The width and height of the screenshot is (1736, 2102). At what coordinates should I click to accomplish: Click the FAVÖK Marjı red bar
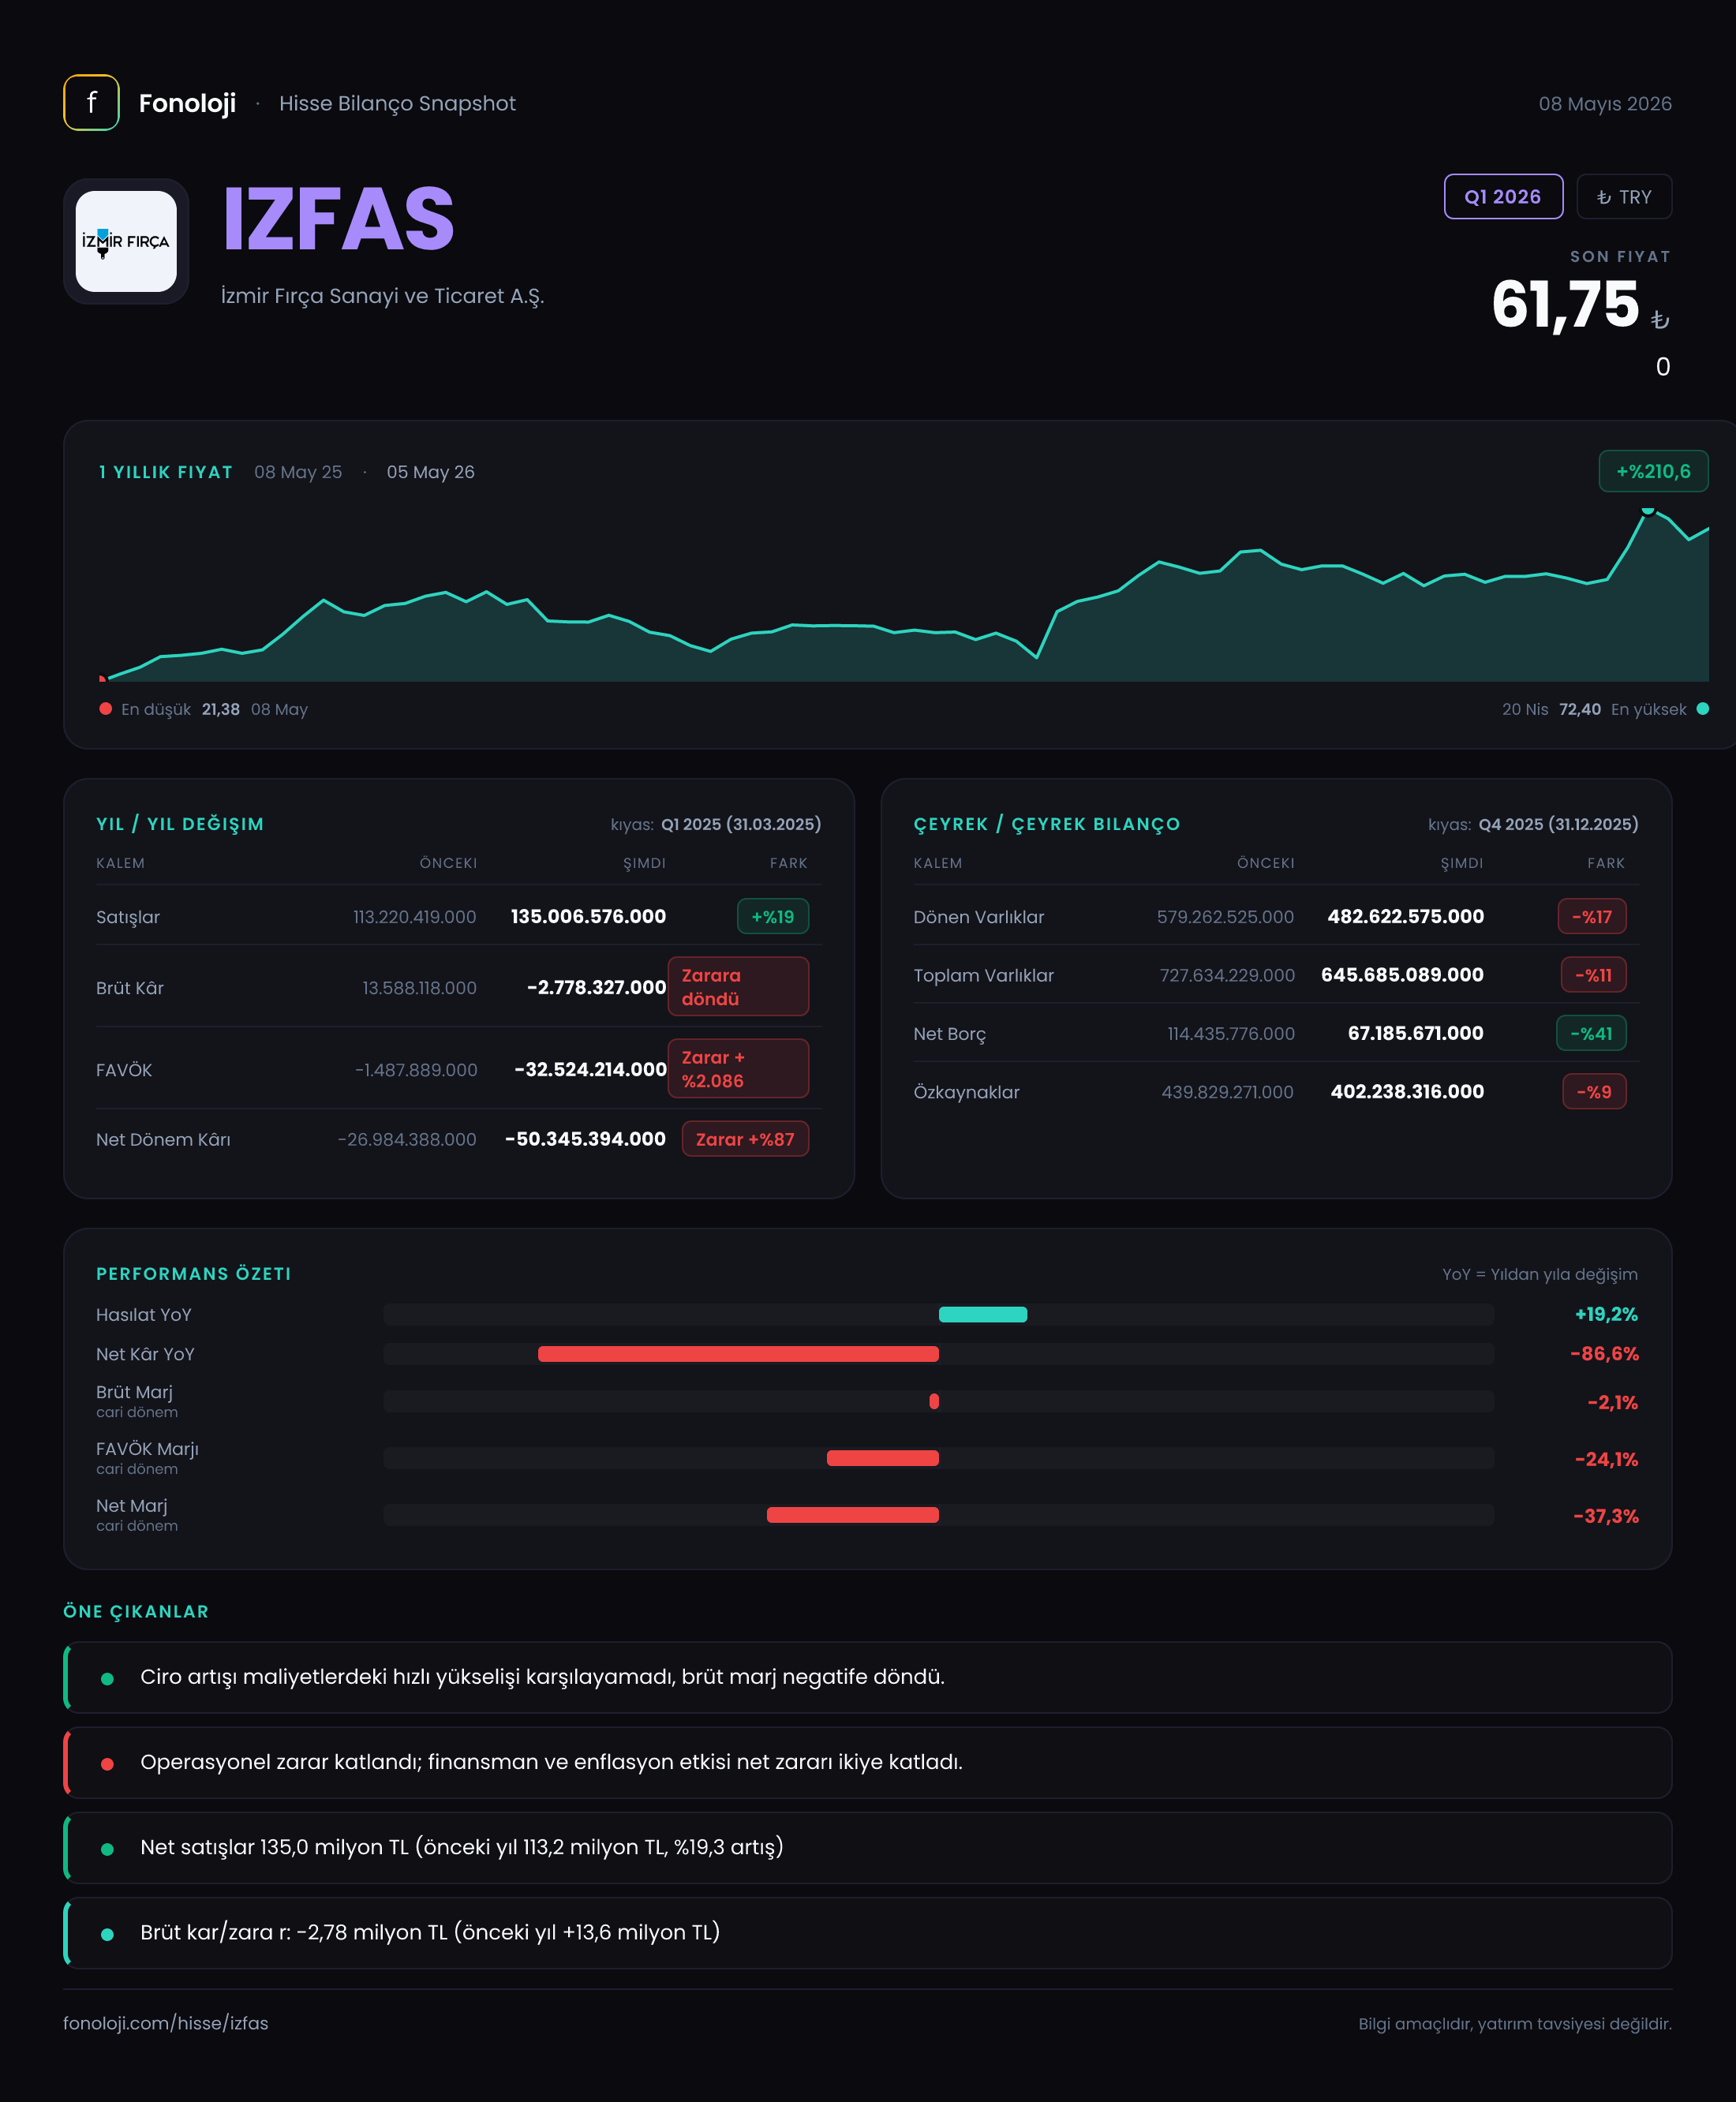pyautogui.click(x=883, y=1458)
